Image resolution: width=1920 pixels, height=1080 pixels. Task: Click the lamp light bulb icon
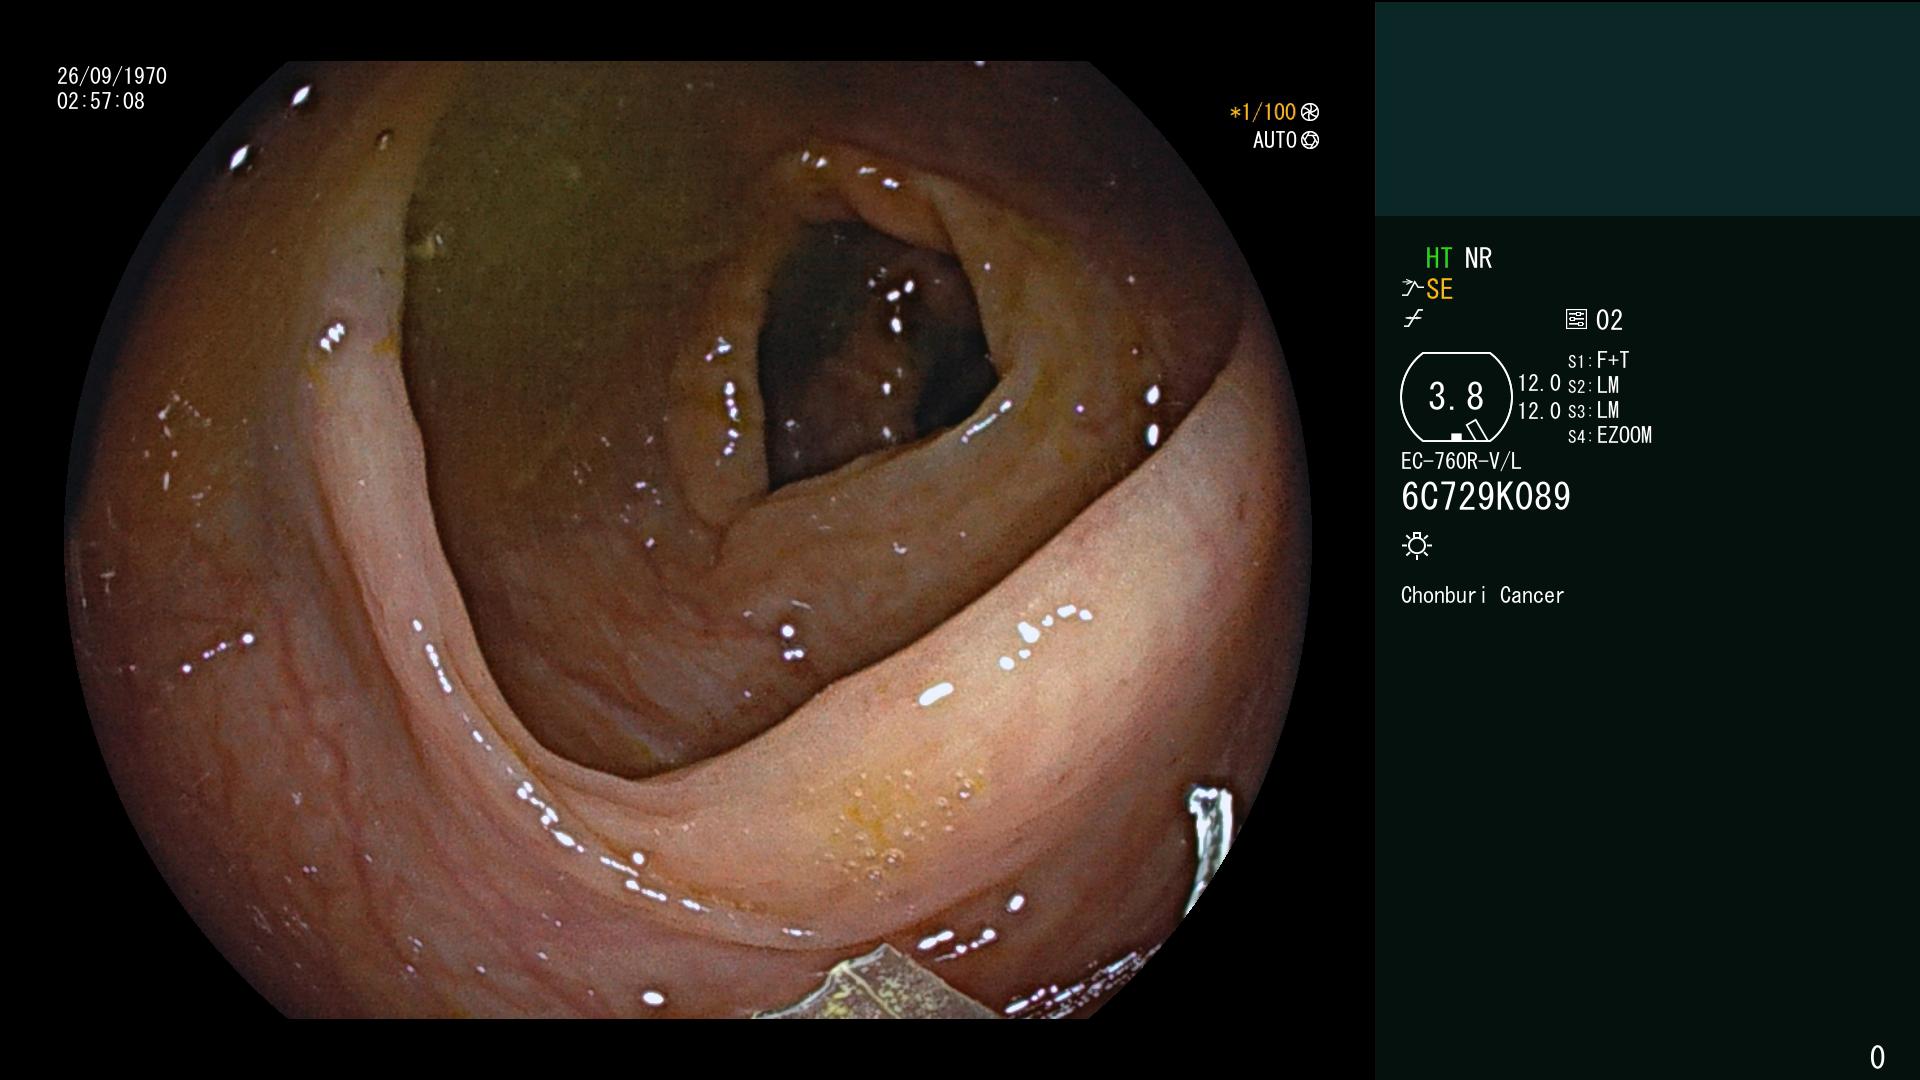point(1417,545)
